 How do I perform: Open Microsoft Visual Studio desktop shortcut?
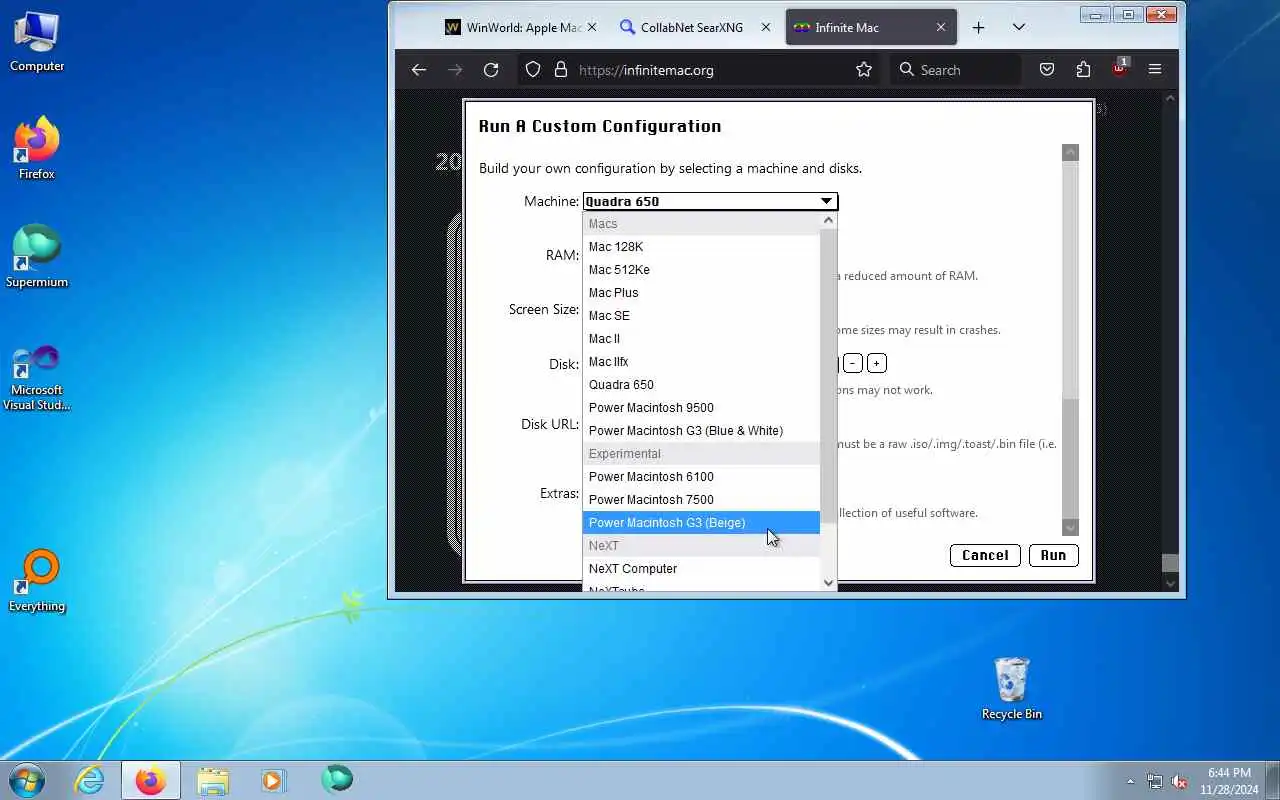pyautogui.click(x=37, y=378)
